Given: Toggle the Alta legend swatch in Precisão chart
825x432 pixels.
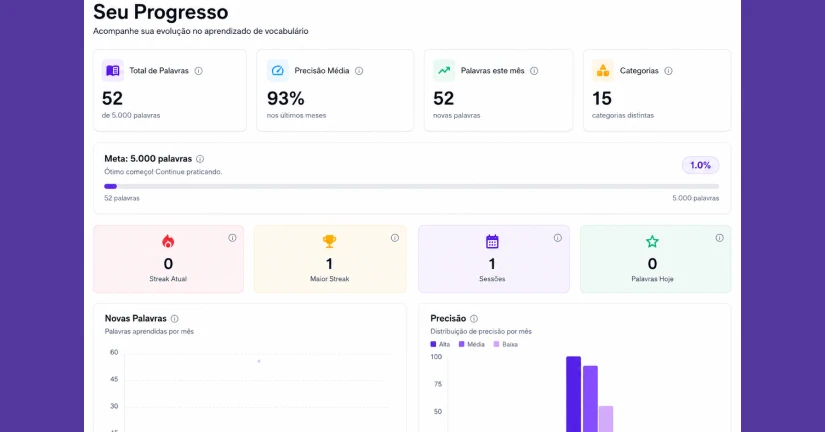Looking at the screenshot, I should click(x=433, y=344).
